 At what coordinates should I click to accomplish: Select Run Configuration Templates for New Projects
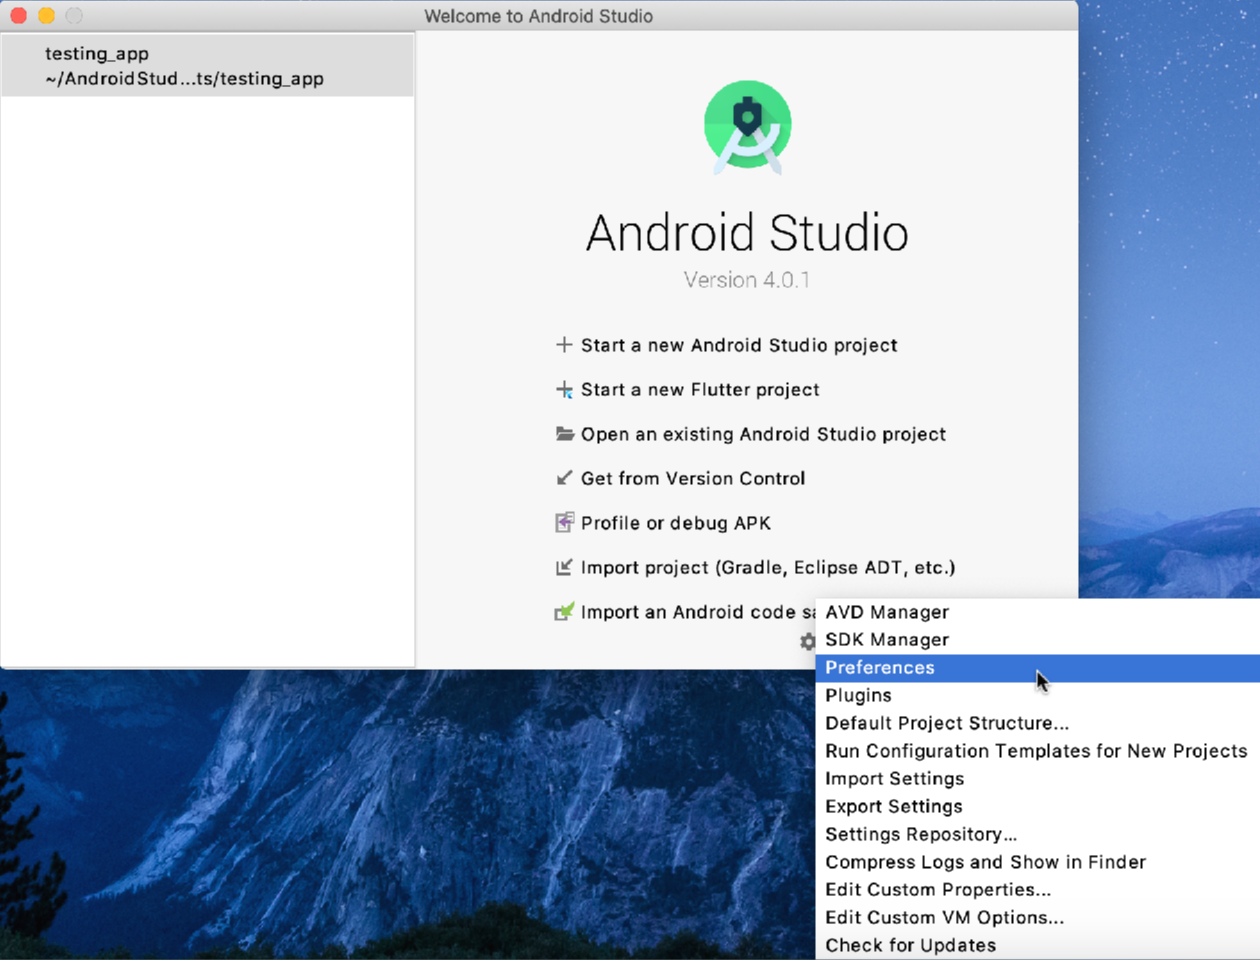(1038, 751)
